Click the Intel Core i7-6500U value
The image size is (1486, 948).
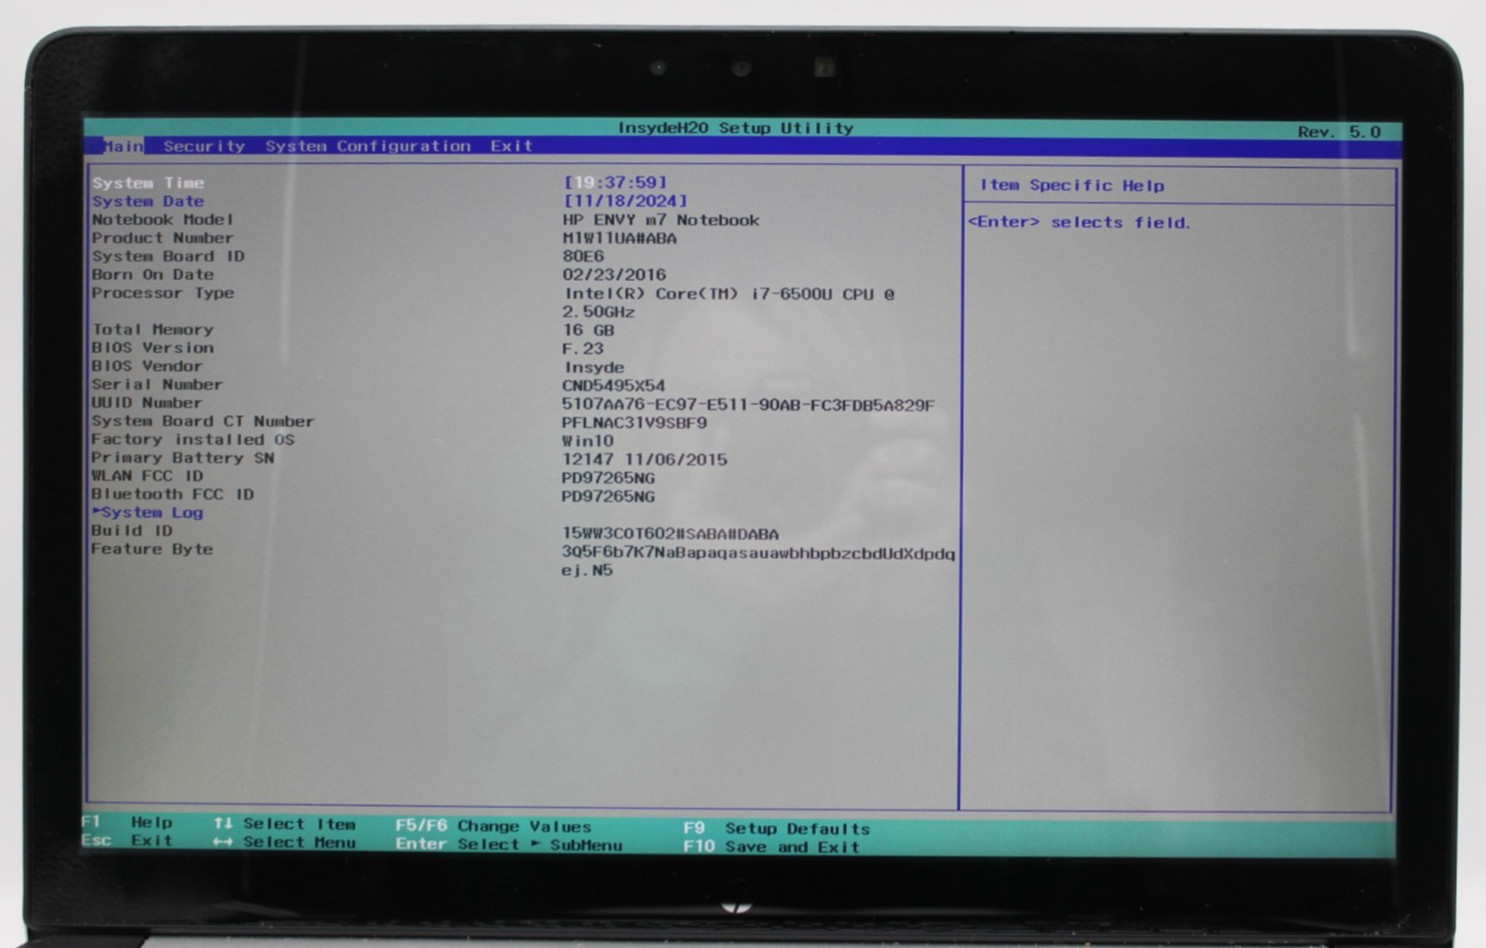(729, 294)
